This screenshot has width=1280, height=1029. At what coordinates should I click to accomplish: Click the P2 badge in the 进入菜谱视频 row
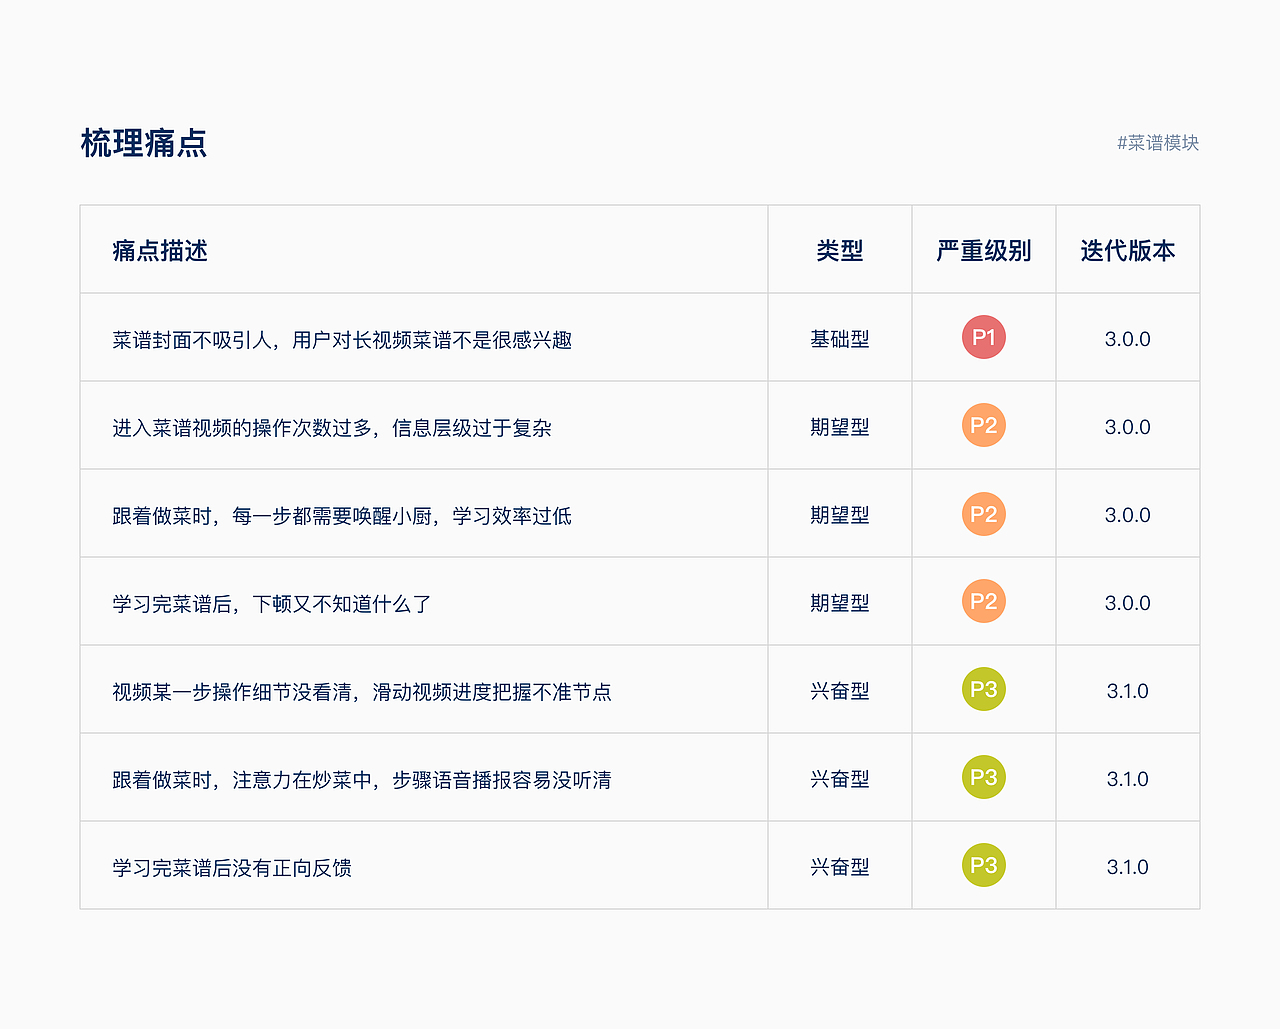point(984,425)
